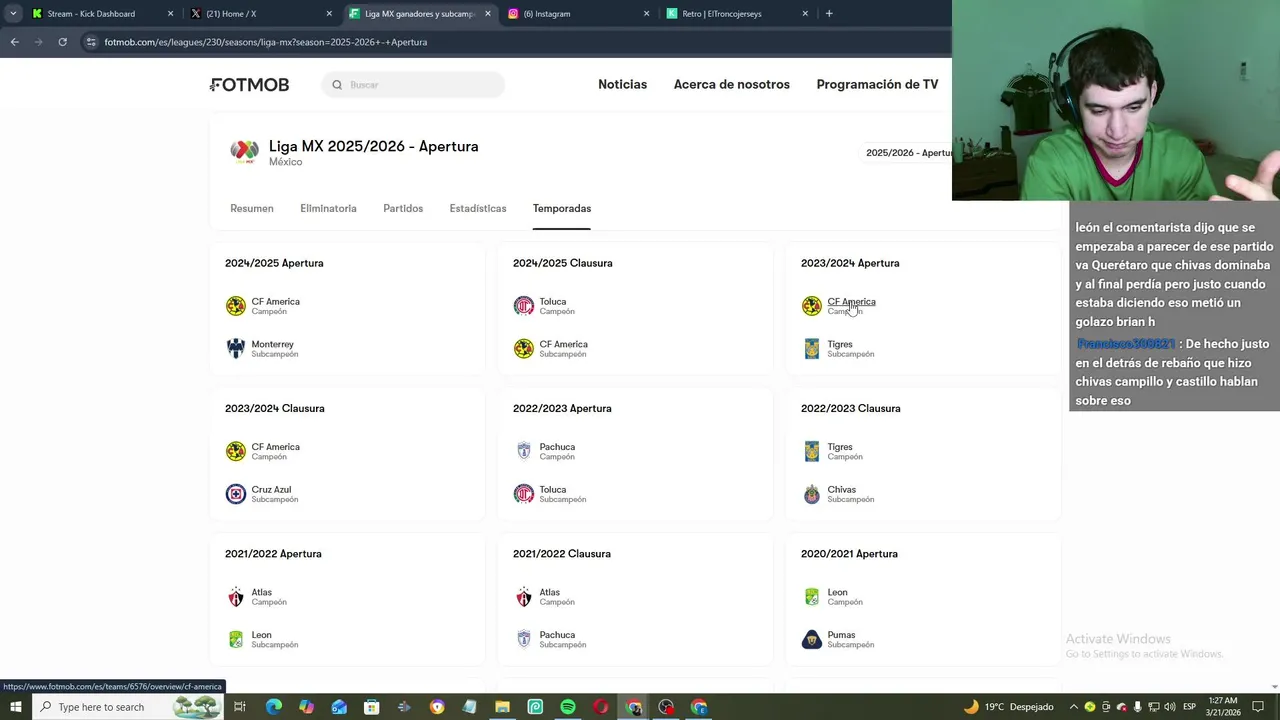Viewport: 1280px width, 720px height.
Task: Click Pachuca crest in 2022/2023 Apertura
Action: [x=524, y=451]
